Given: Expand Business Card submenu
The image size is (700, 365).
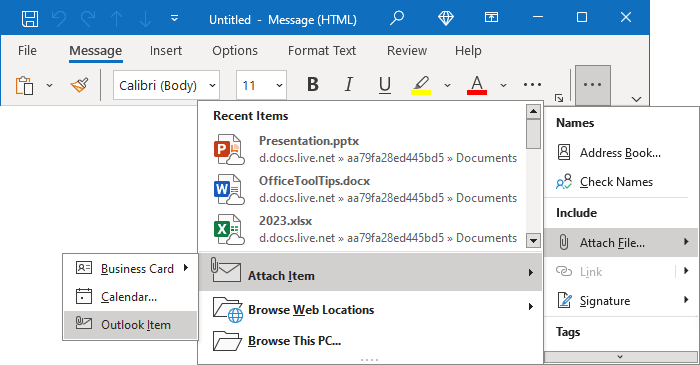Looking at the screenshot, I should coord(130,268).
